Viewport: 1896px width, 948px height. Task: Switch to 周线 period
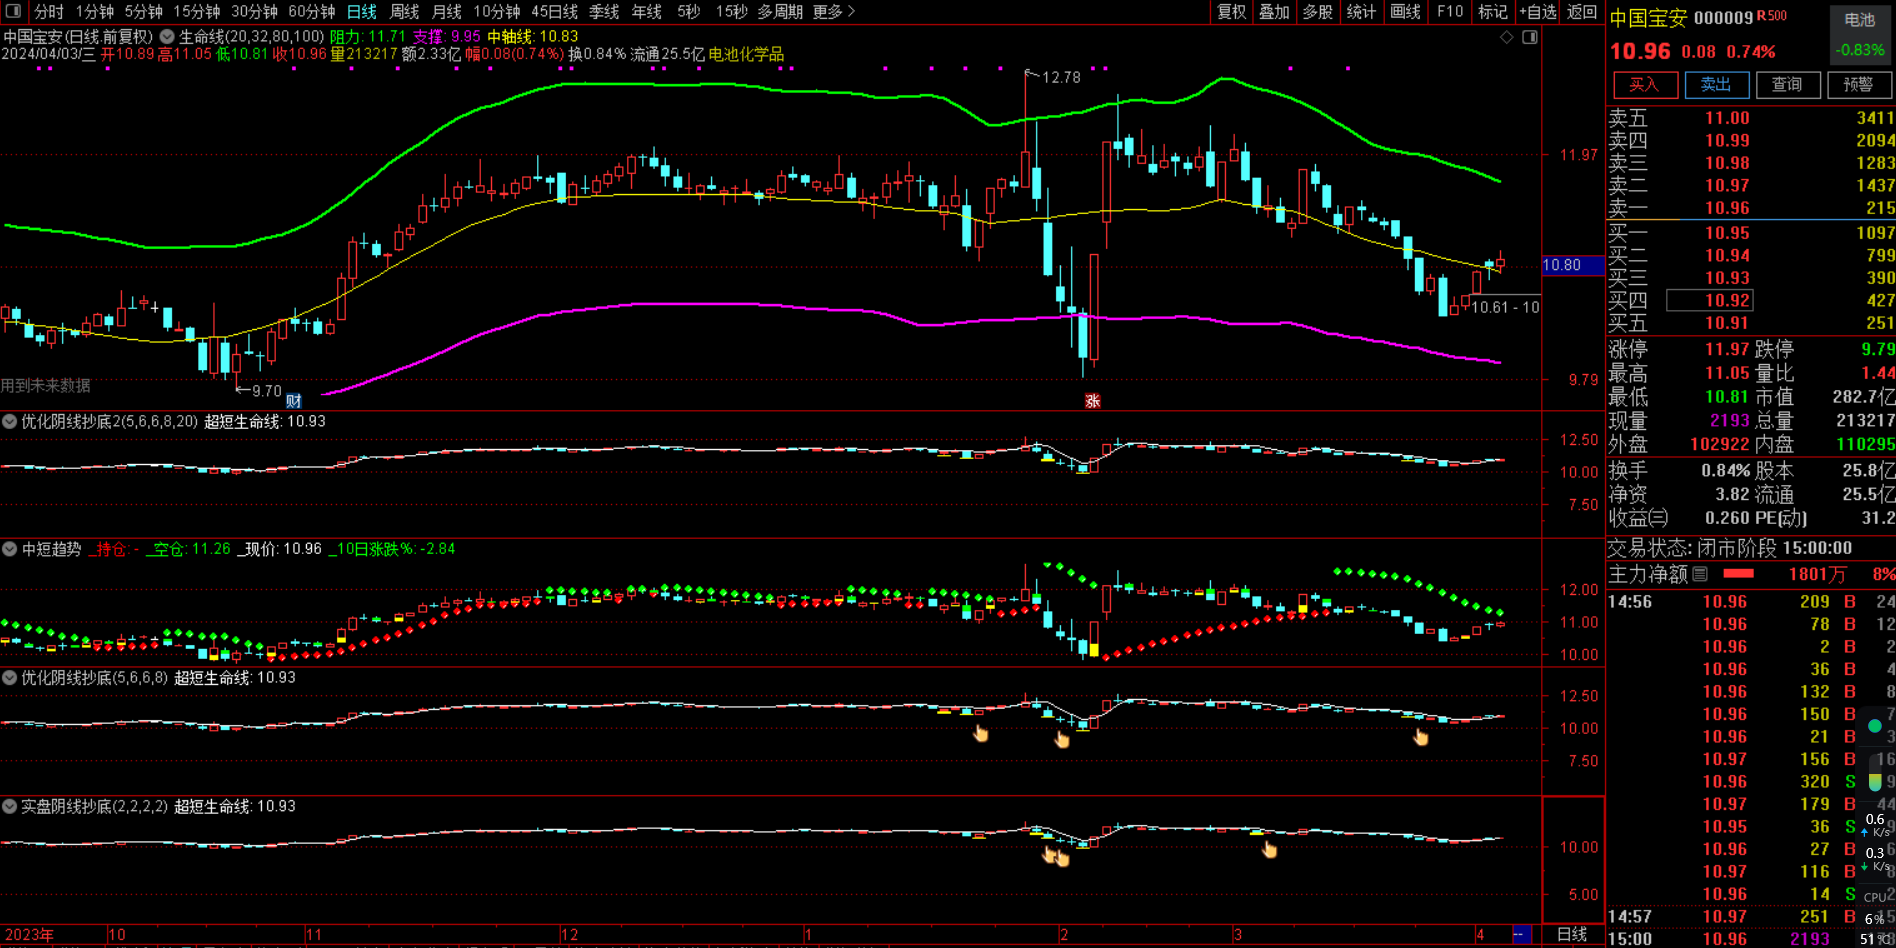pos(404,11)
